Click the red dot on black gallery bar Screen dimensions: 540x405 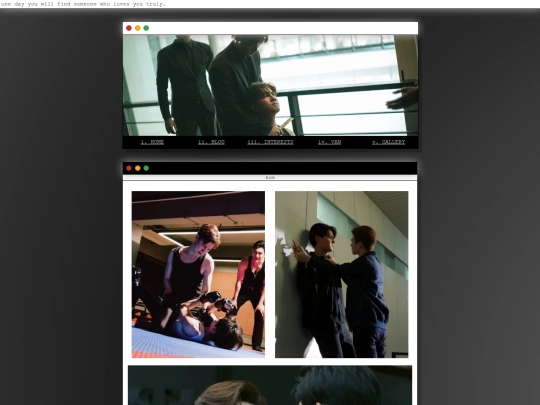click(x=129, y=168)
